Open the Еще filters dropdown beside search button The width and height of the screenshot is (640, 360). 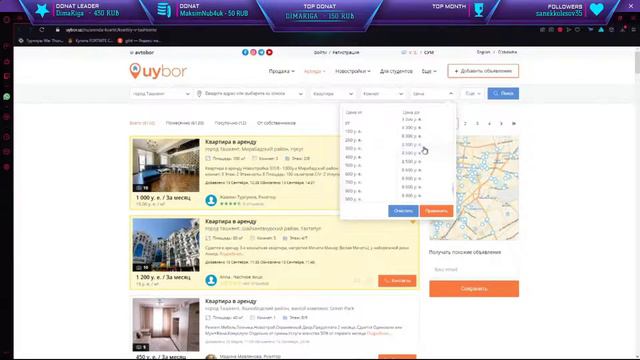(x=473, y=93)
